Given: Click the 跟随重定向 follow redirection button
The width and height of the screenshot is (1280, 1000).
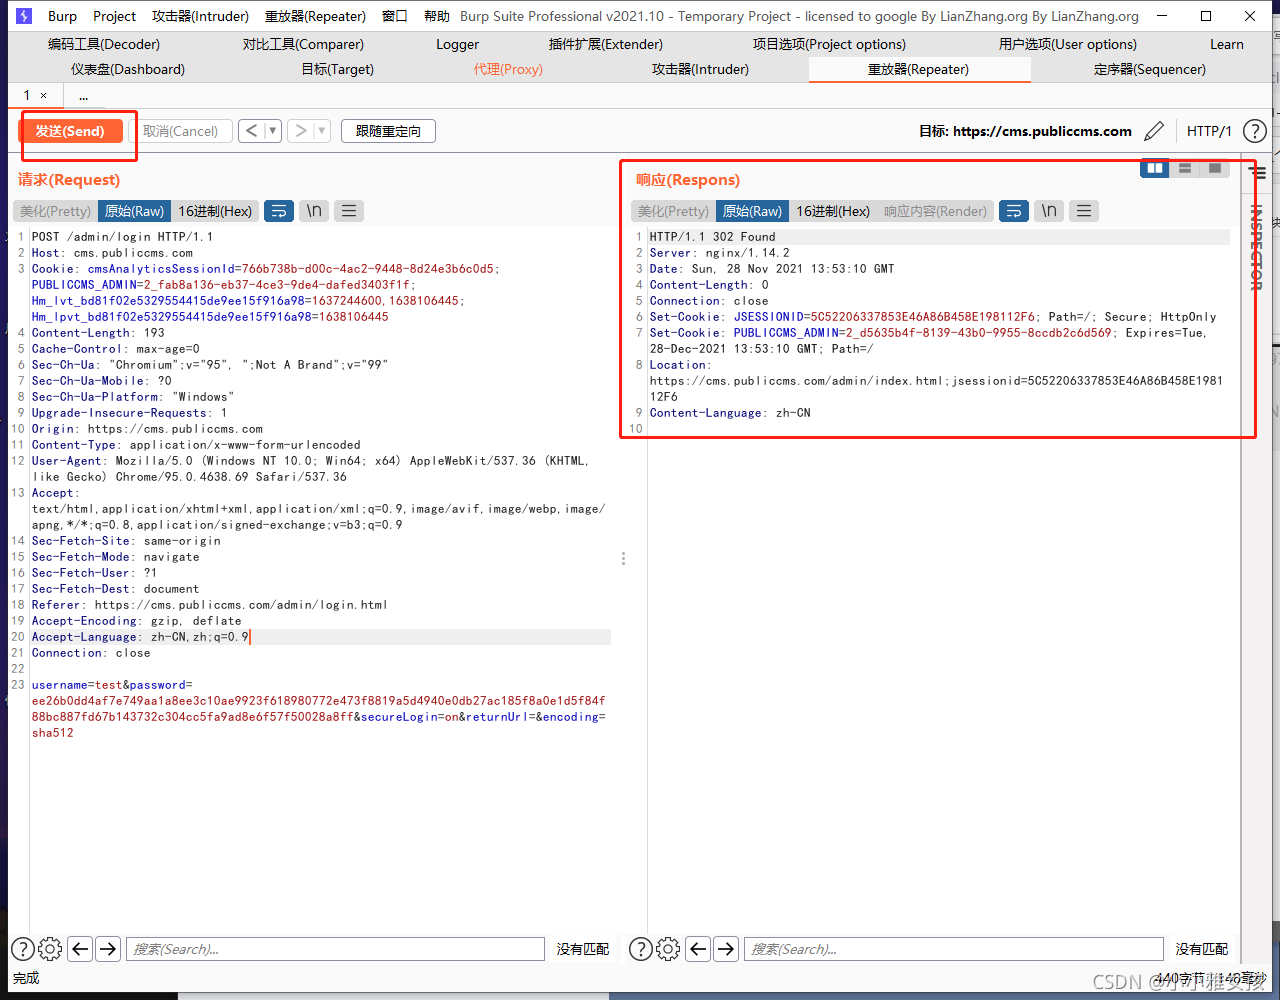Looking at the screenshot, I should point(388,131).
